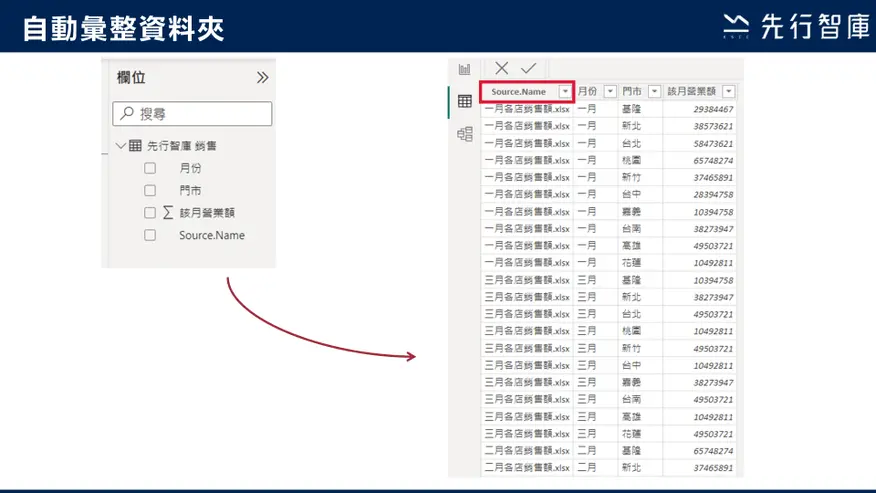The width and height of the screenshot is (876, 493).
Task: Check the 月份 field checkbox
Action: pyautogui.click(x=150, y=168)
